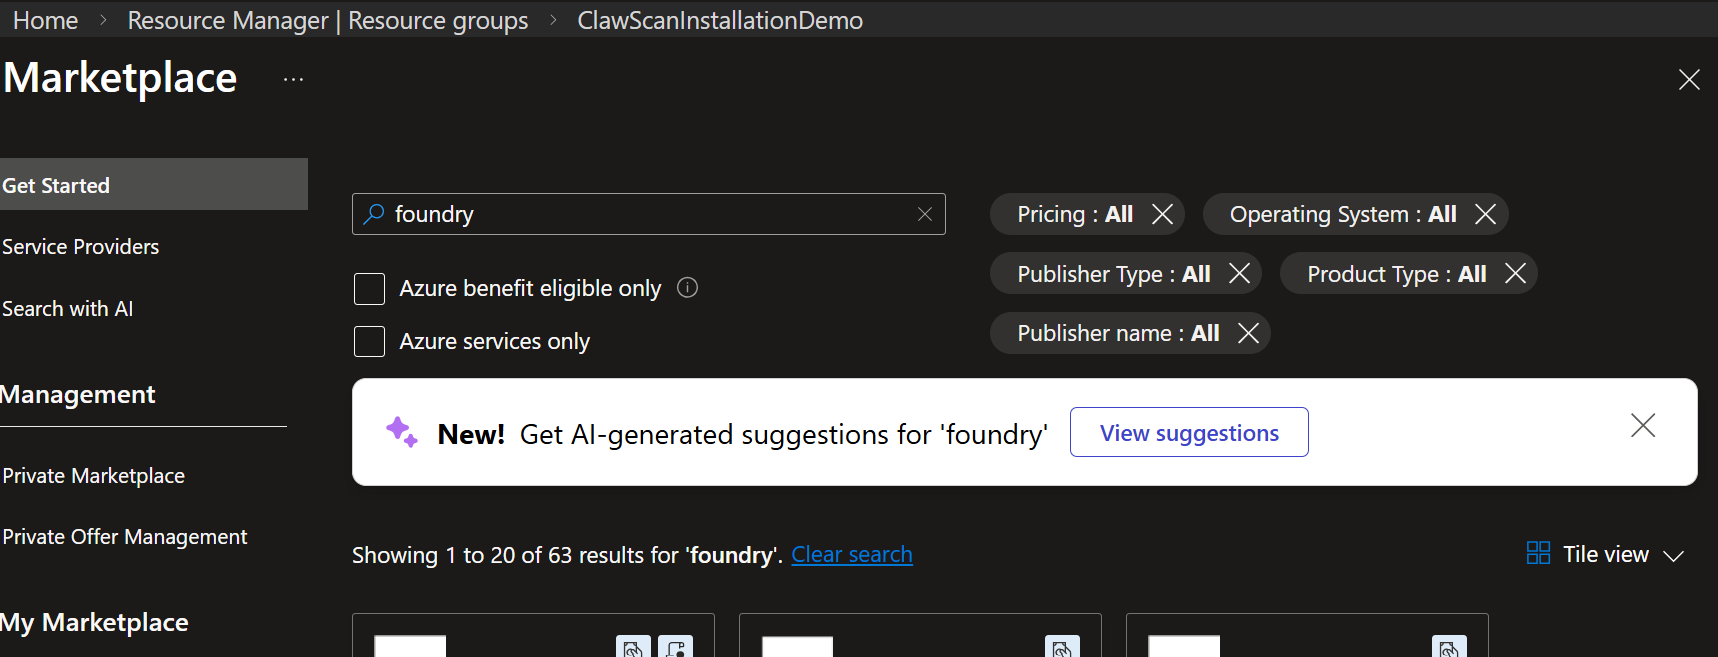This screenshot has height=657, width=1718.
Task: Open Private Marketplace in sidebar
Action: pos(94,476)
